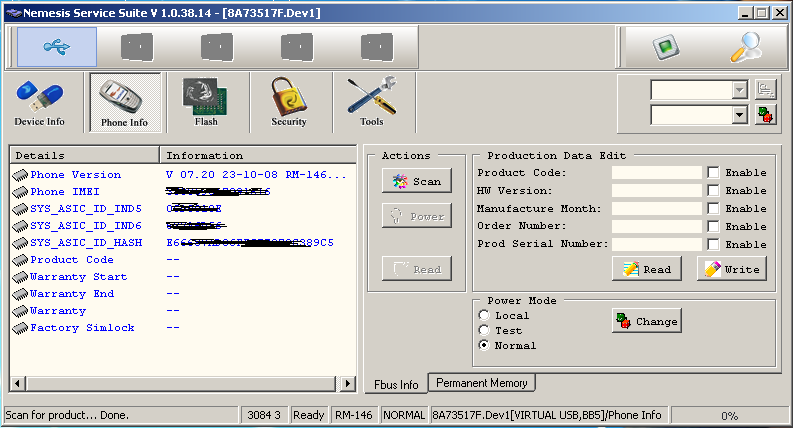Click the HW Version input field
The image size is (793, 428).
pos(656,190)
